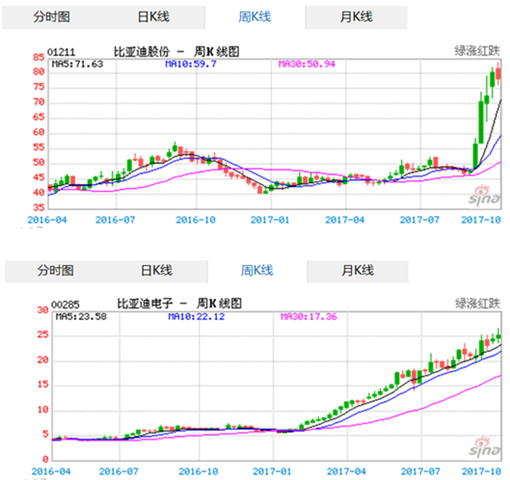The width and height of the screenshot is (510, 480).
Task: Click MA5:23.58 indicator in bottom chart
Action: click(81, 316)
